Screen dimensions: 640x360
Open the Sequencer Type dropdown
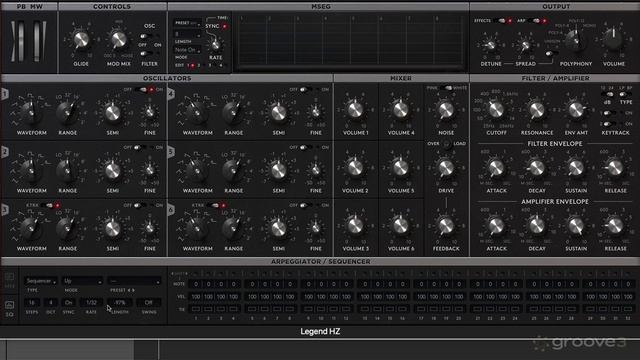tap(41, 281)
